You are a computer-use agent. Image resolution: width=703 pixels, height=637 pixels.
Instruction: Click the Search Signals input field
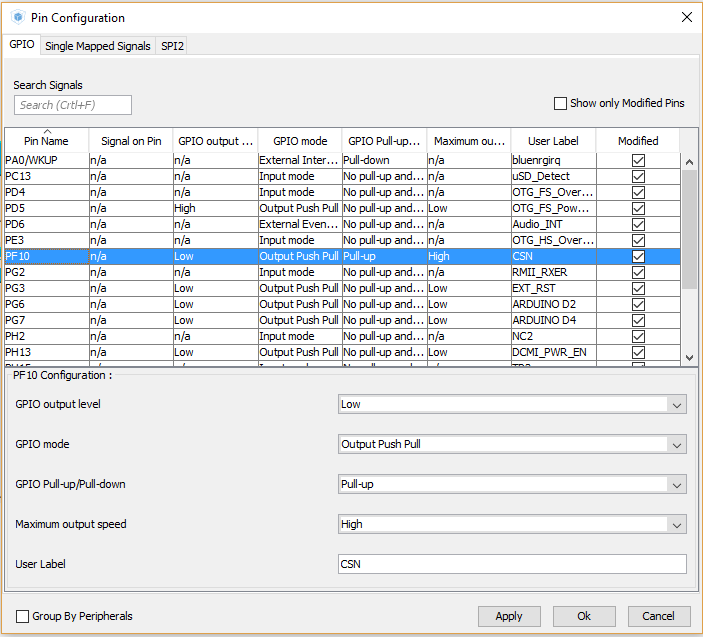(73, 105)
